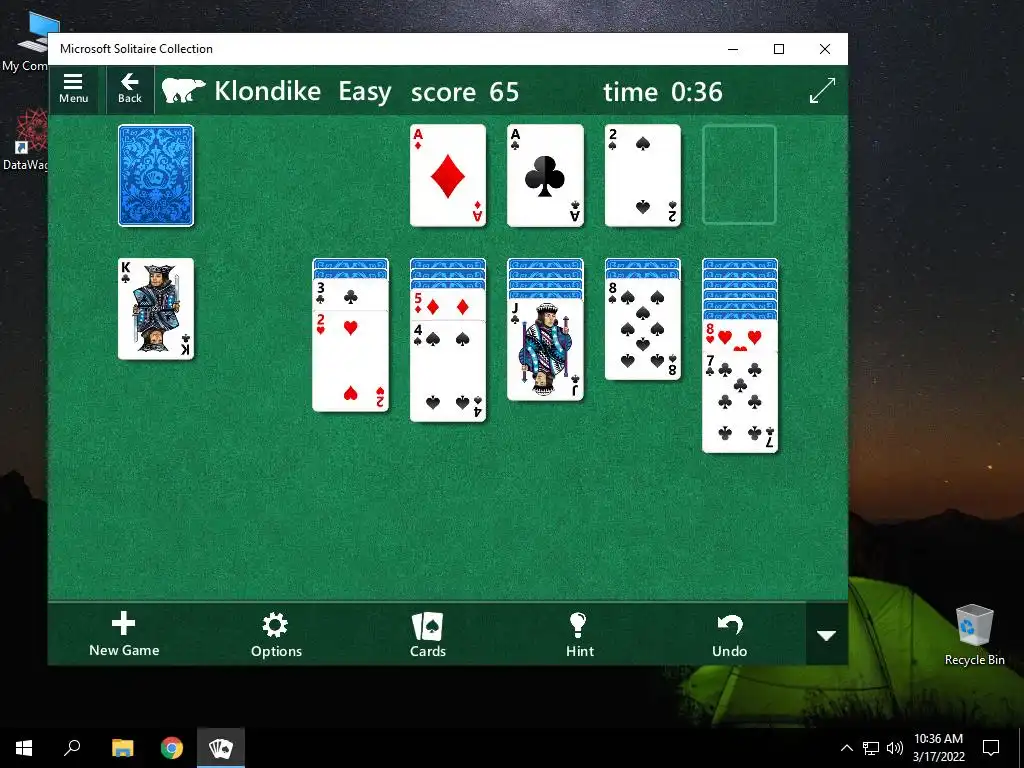The width and height of the screenshot is (1024, 768).
Task: Click the Ace of clubs foundation
Action: point(545,176)
